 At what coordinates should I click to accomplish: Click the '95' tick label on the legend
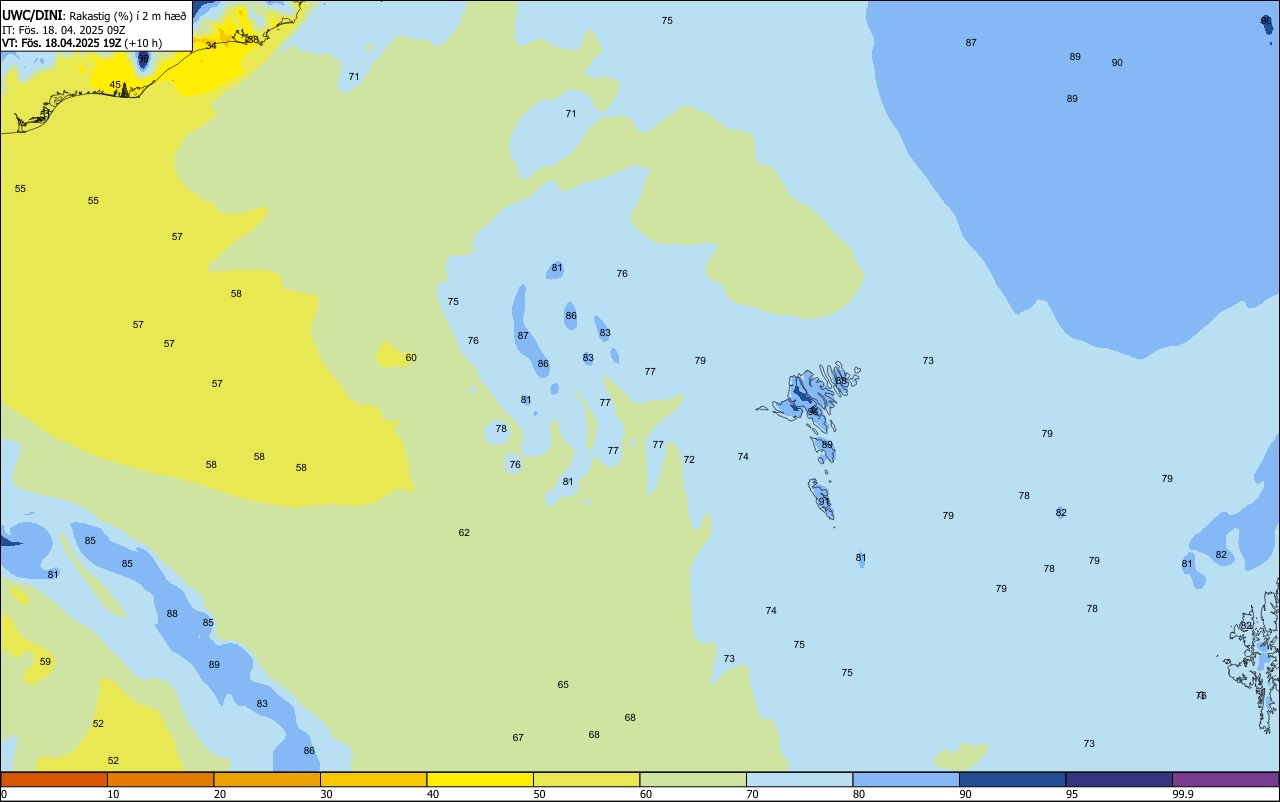click(x=1072, y=794)
